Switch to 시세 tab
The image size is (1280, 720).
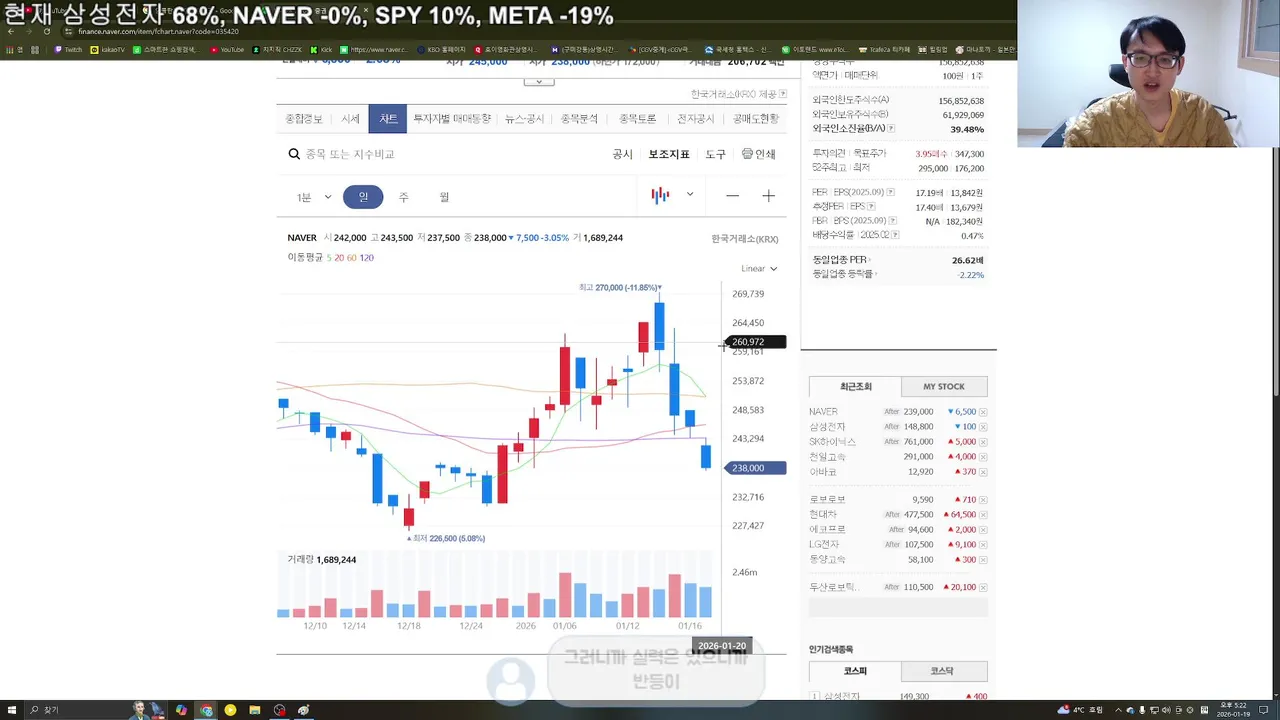click(350, 119)
